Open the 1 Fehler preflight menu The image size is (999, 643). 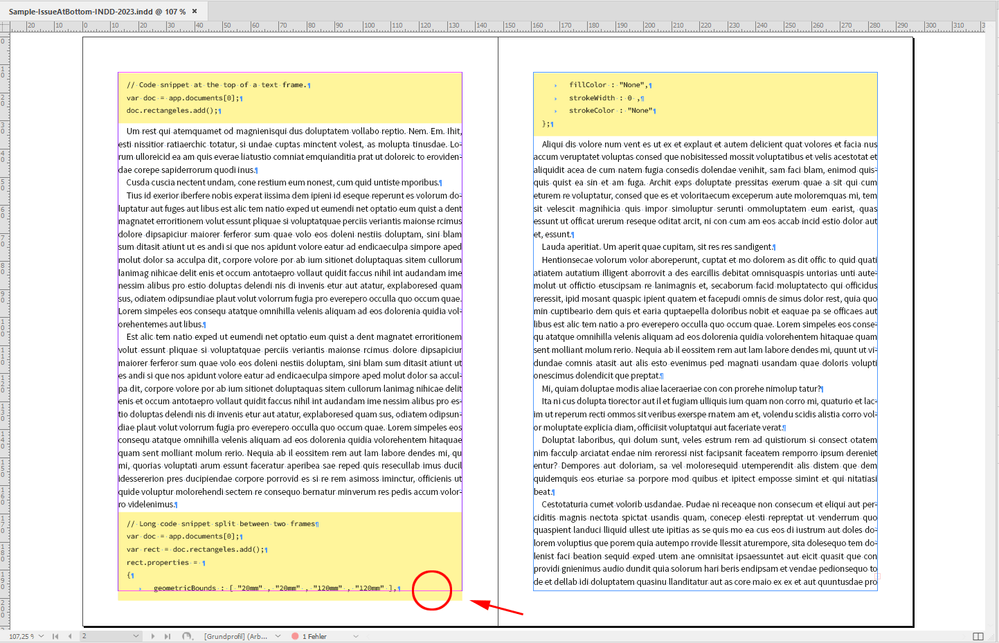(x=314, y=636)
